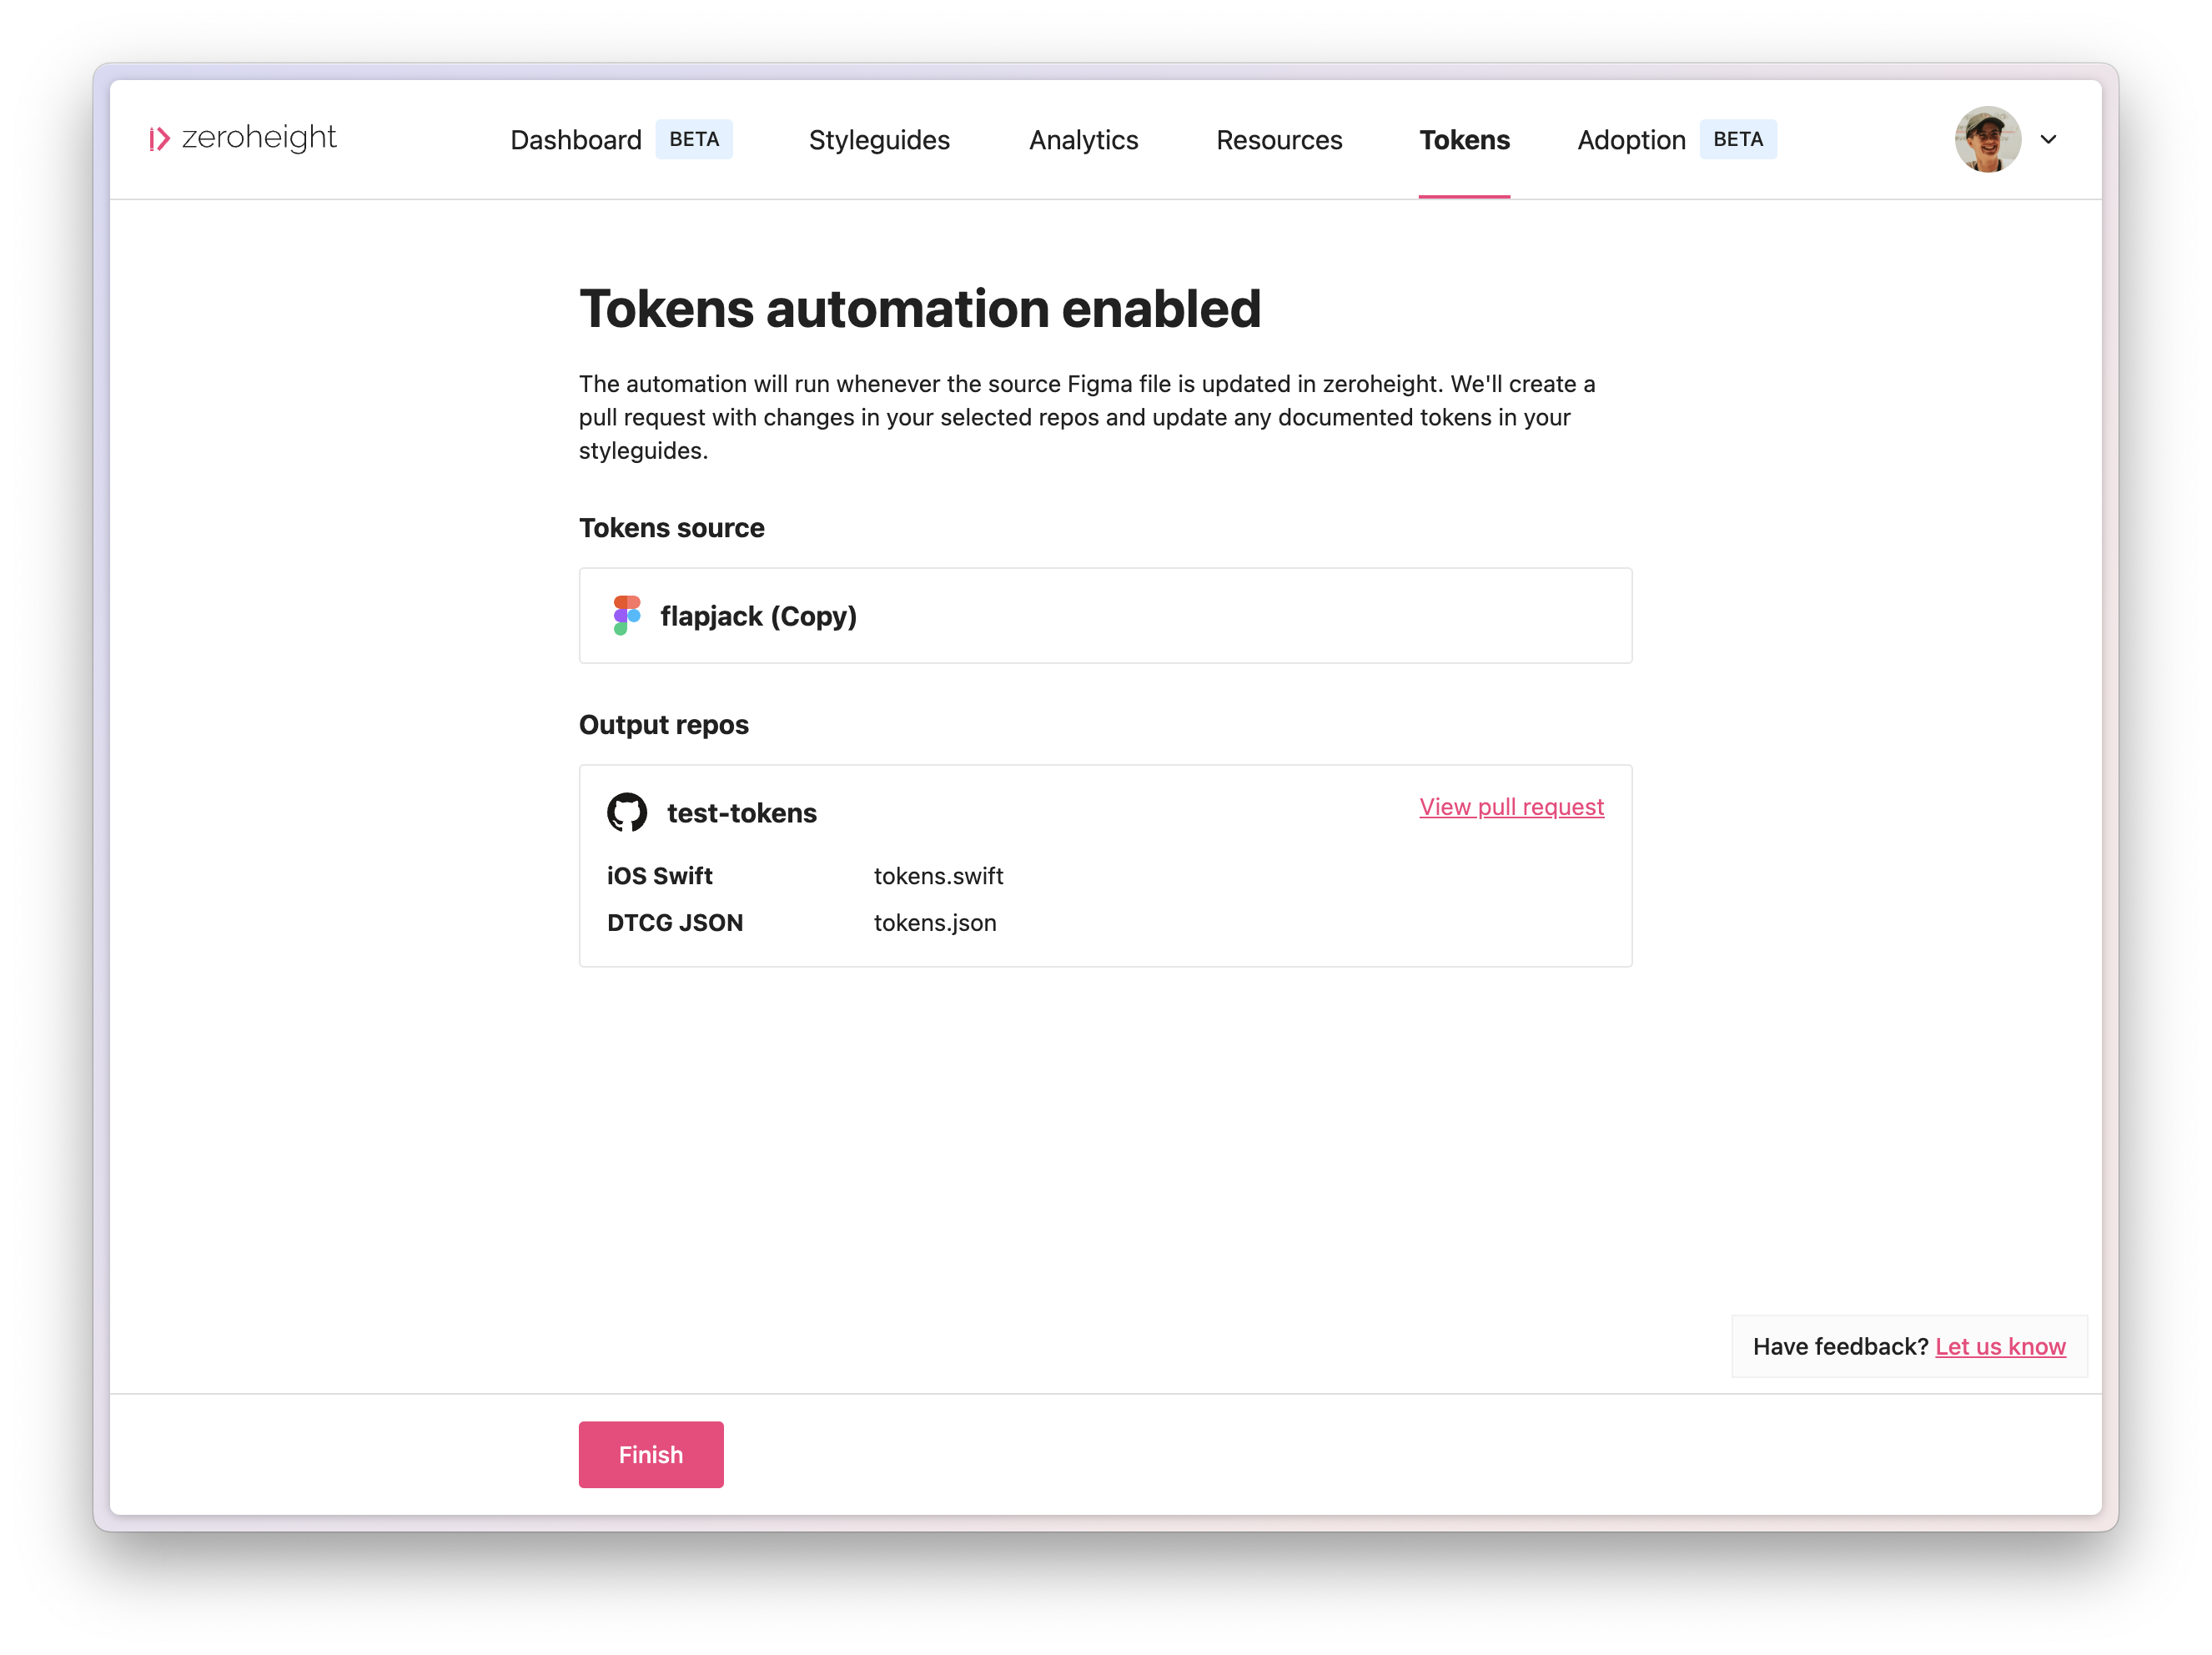Click the user avatar photo
The width and height of the screenshot is (2212, 1655).
(x=1988, y=139)
